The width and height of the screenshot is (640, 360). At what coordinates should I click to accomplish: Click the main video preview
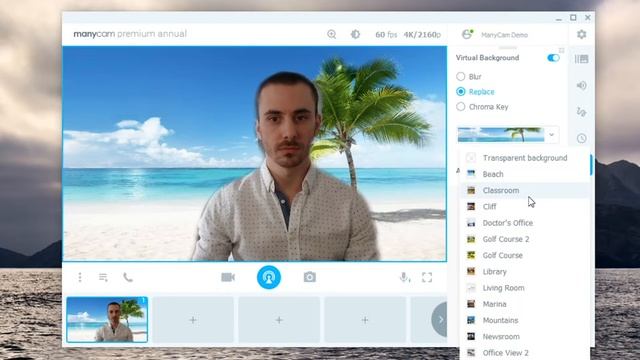point(254,153)
